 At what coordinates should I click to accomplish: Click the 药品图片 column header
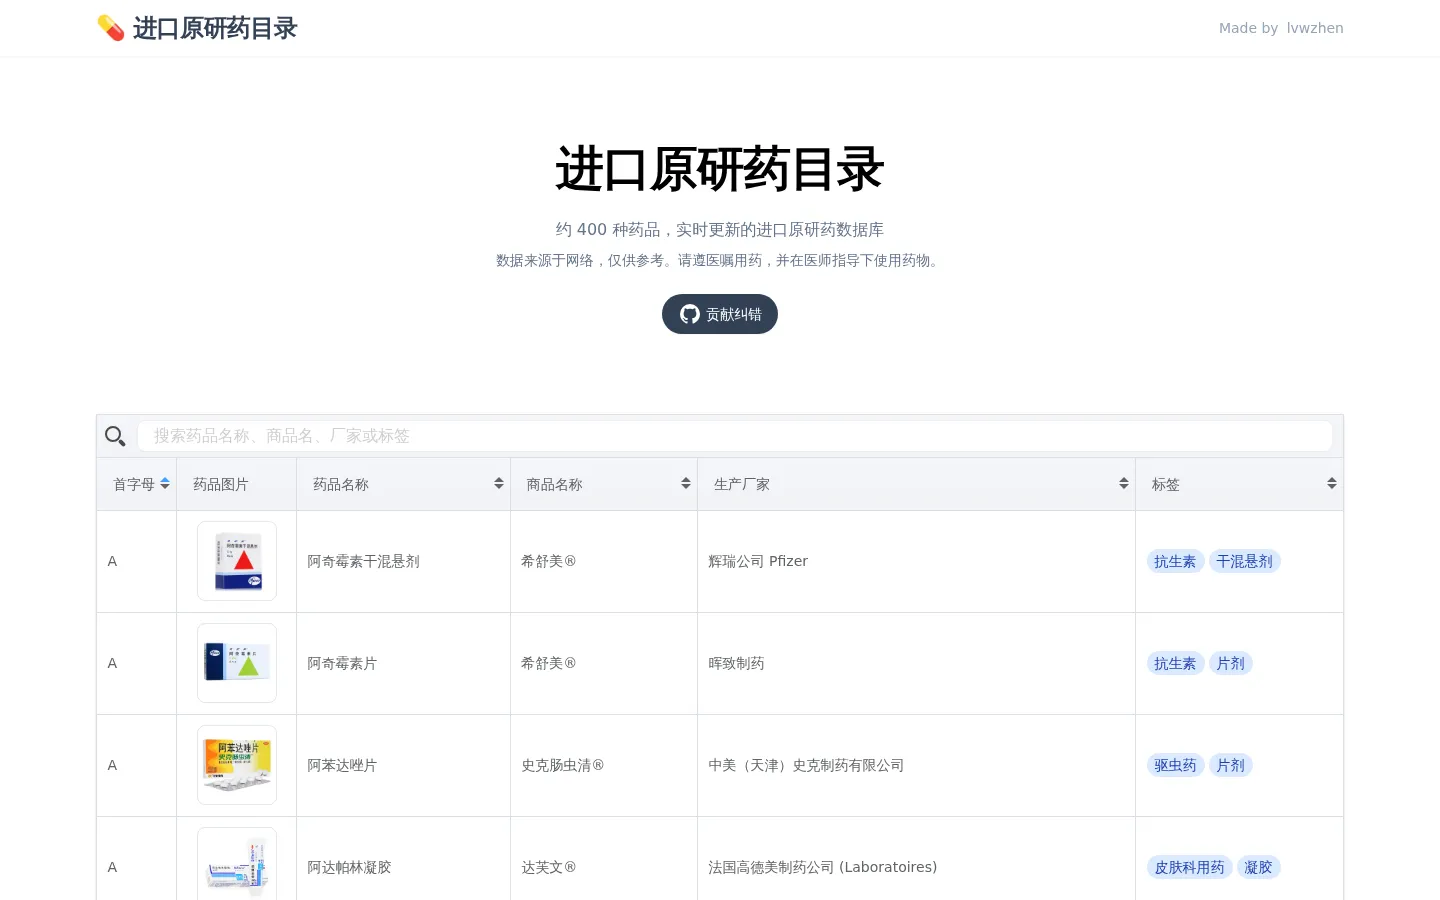pyautogui.click(x=237, y=484)
